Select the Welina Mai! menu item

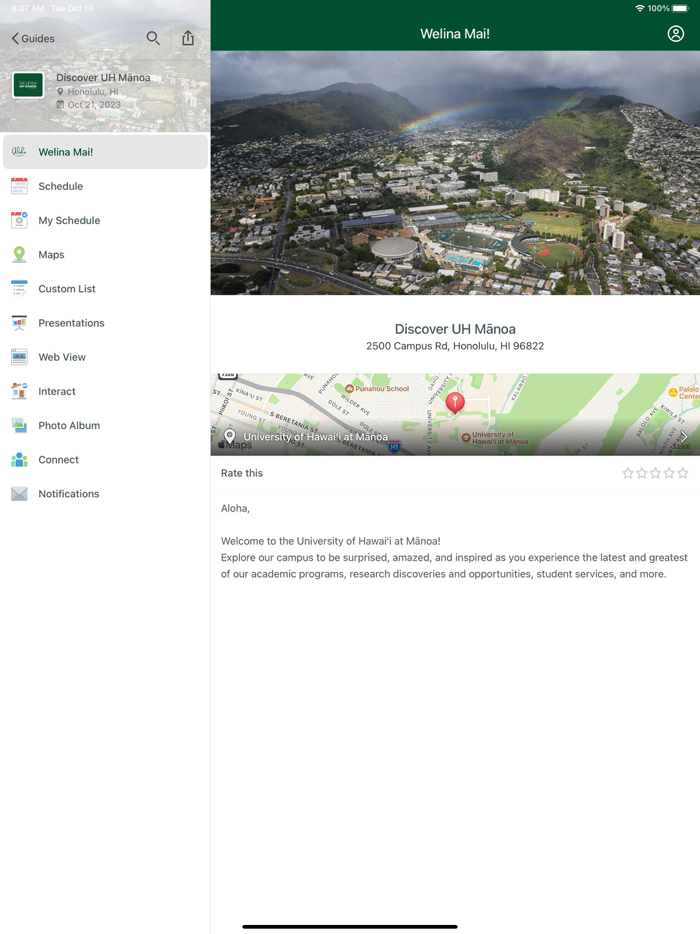pos(105,152)
